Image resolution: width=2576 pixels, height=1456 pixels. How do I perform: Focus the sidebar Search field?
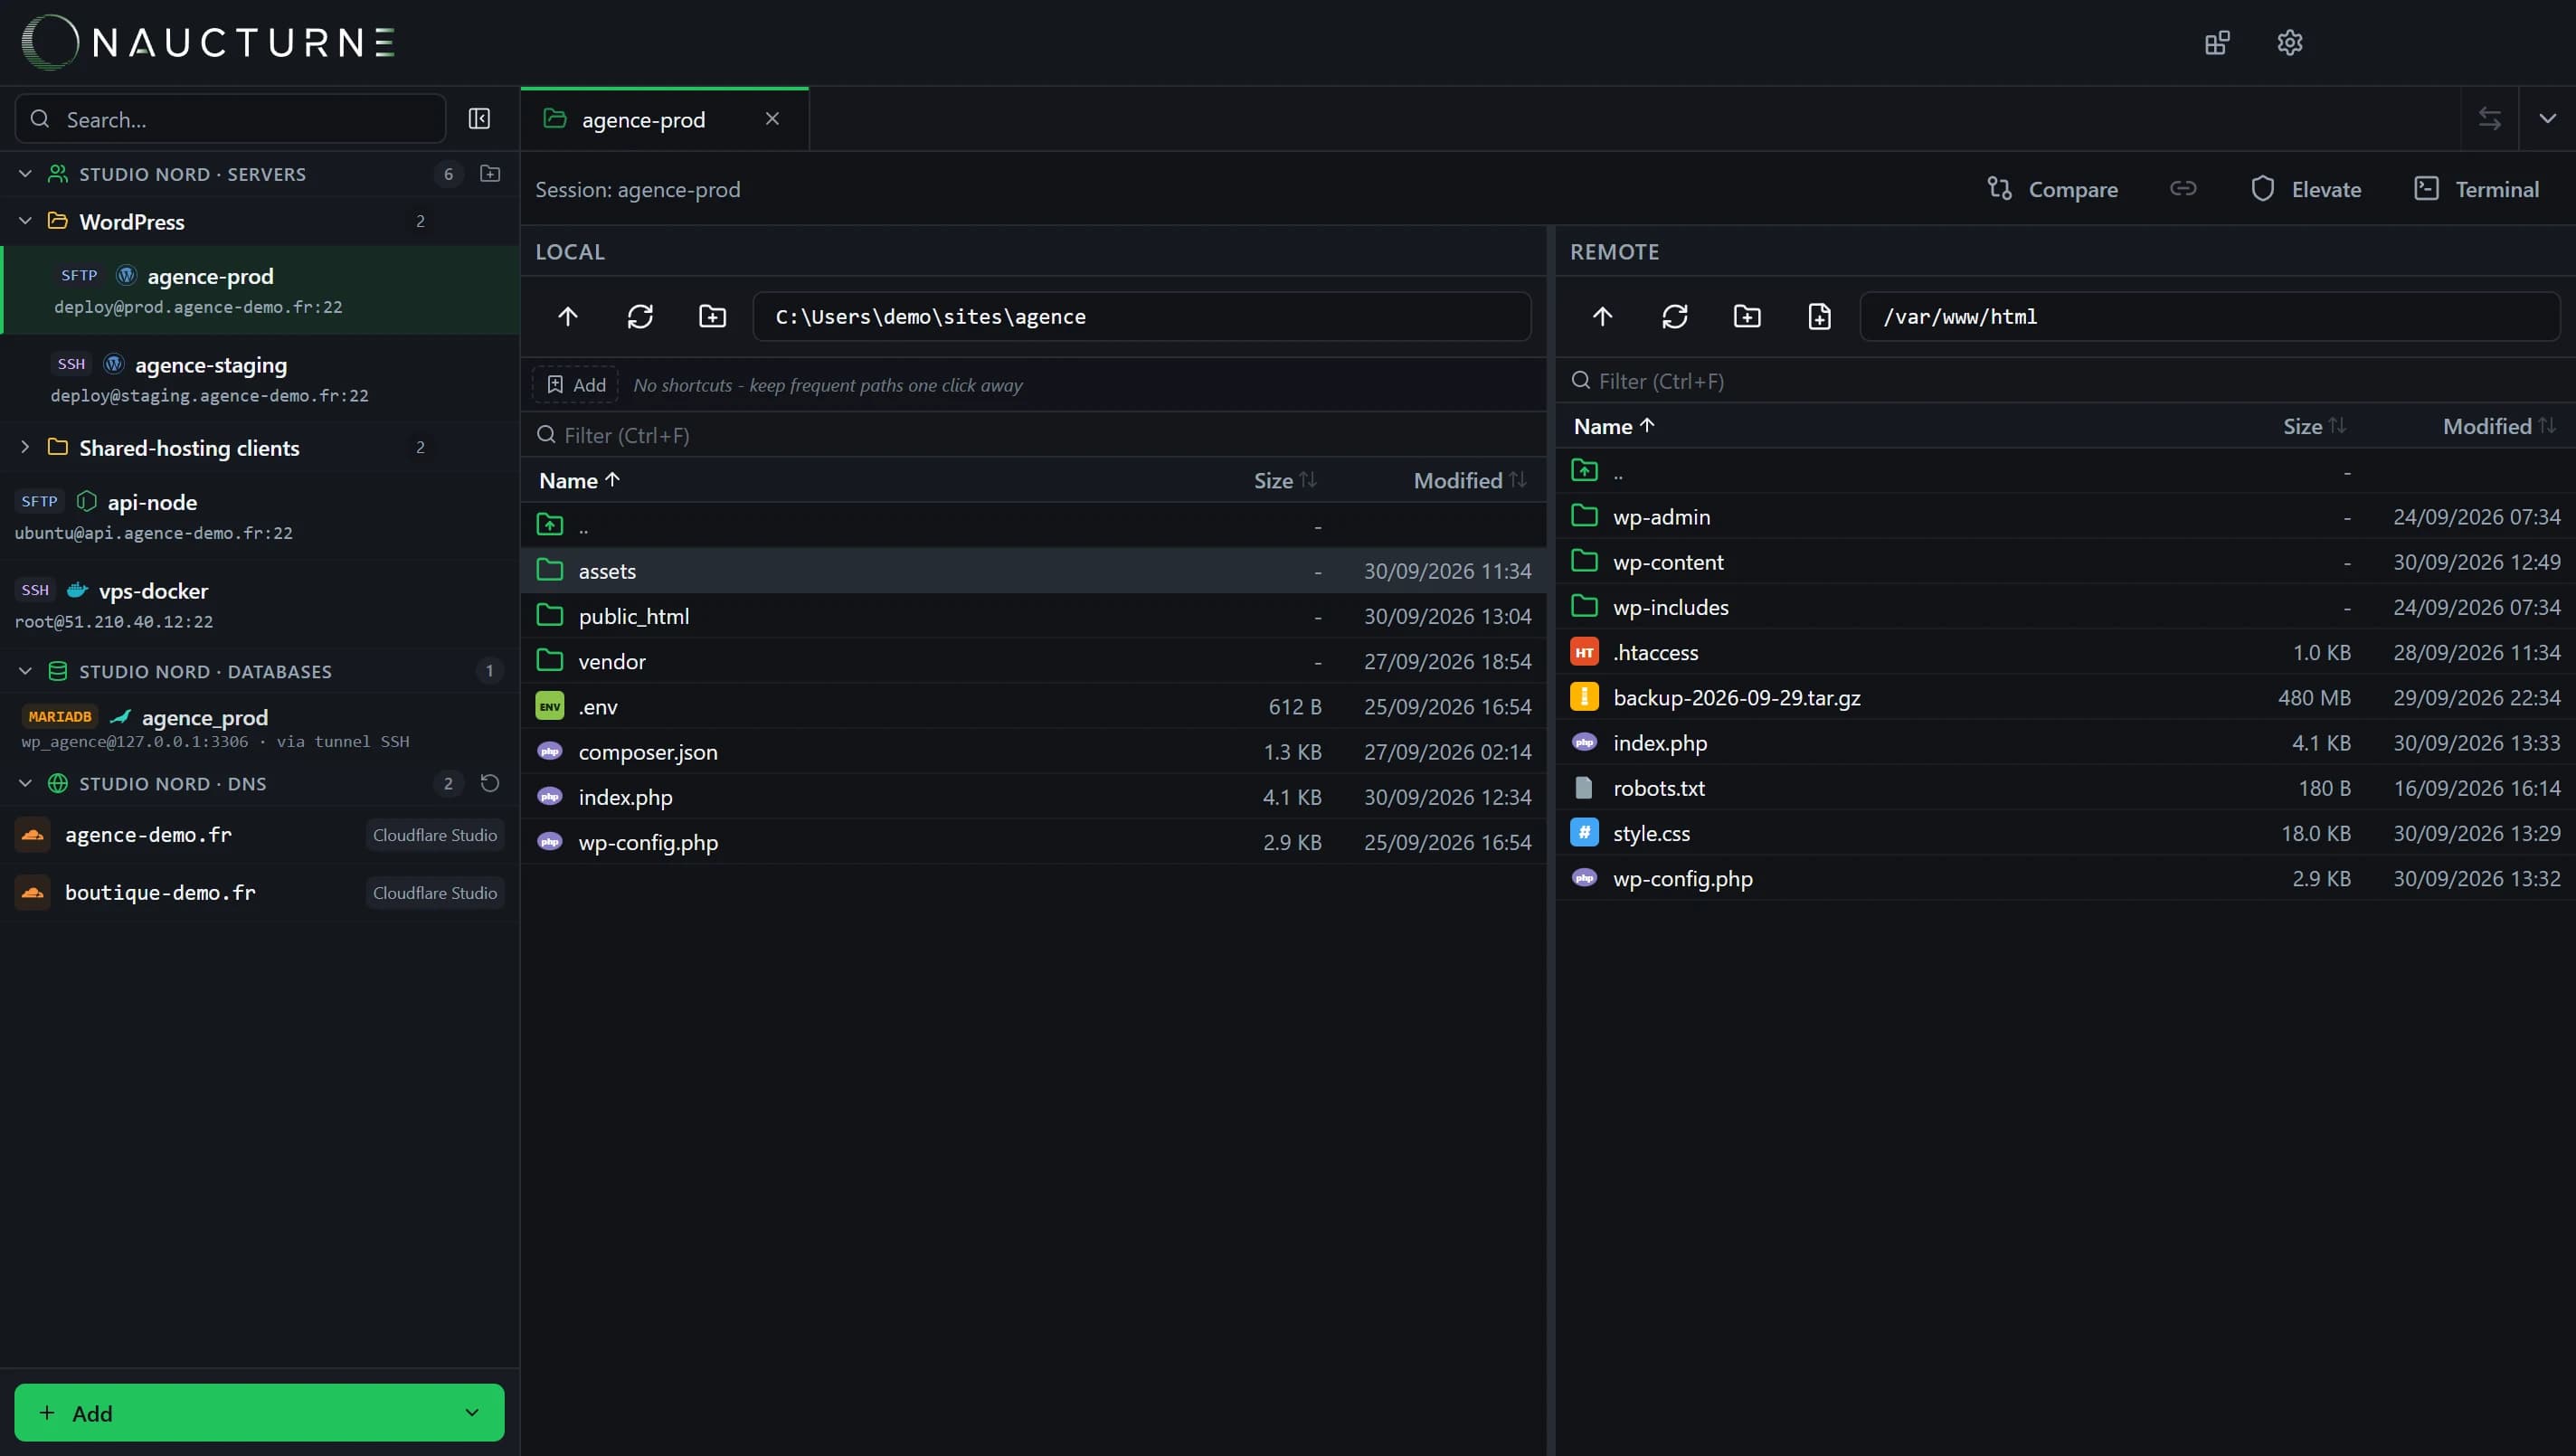click(230, 119)
